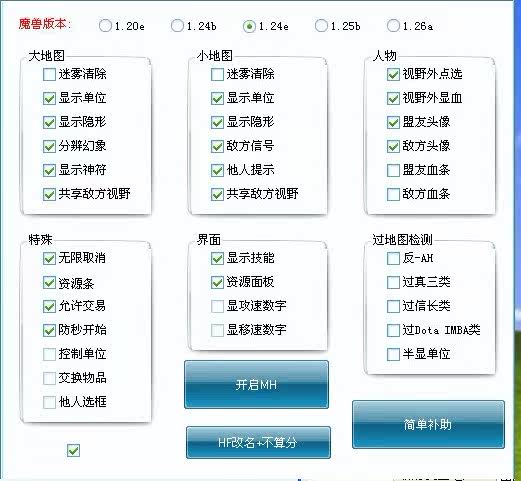This screenshot has width=521, height=481.
Task: Uncheck the 视野外点选 checkbox
Action: (393, 74)
